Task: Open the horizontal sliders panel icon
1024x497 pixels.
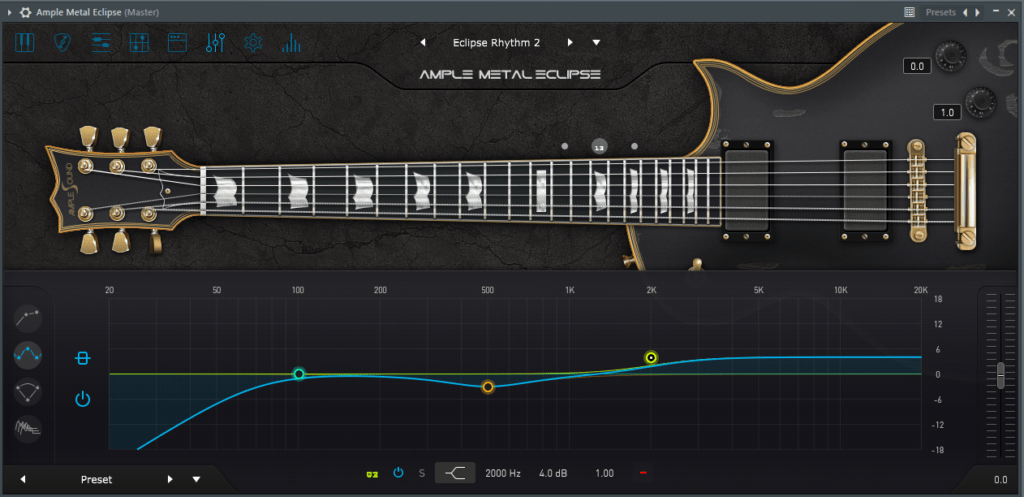Action: [x=101, y=43]
